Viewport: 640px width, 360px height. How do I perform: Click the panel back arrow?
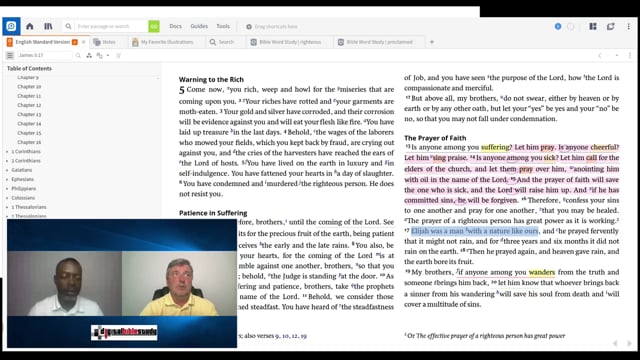[600, 56]
